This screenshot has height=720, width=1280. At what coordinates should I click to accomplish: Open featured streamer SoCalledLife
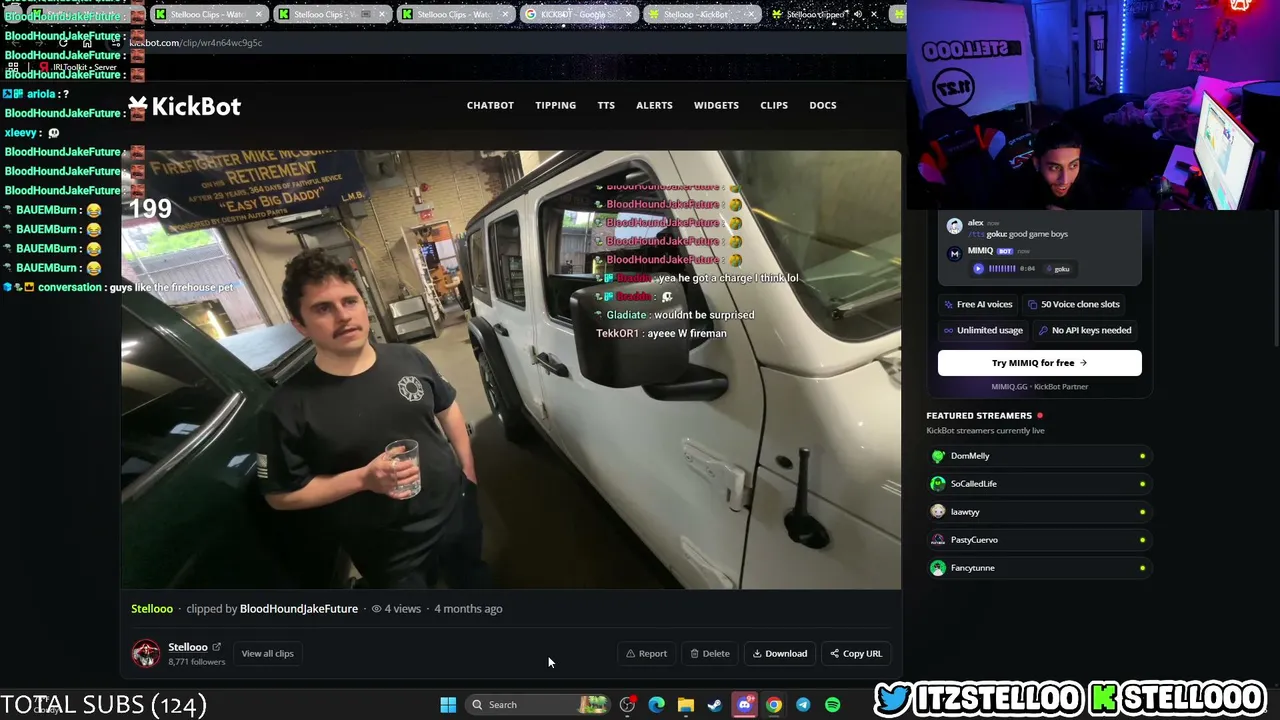pos(1038,484)
